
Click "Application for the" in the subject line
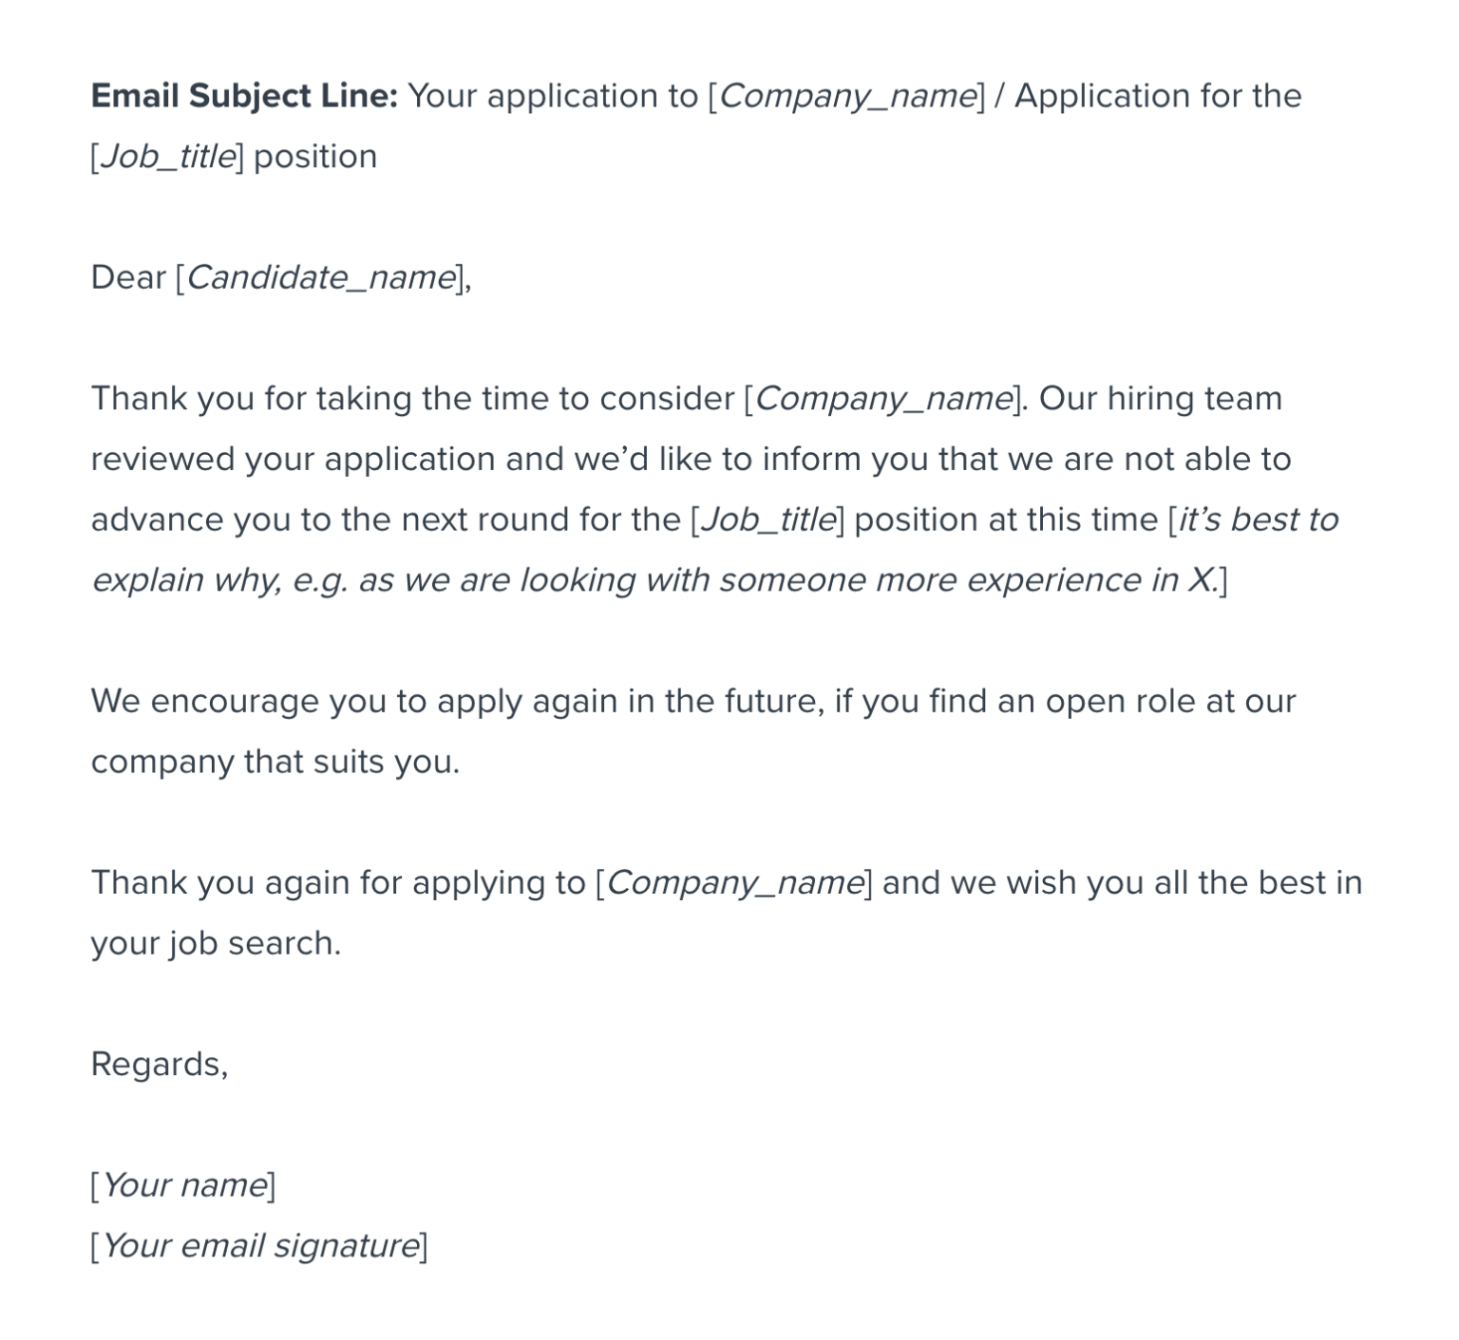1158,96
